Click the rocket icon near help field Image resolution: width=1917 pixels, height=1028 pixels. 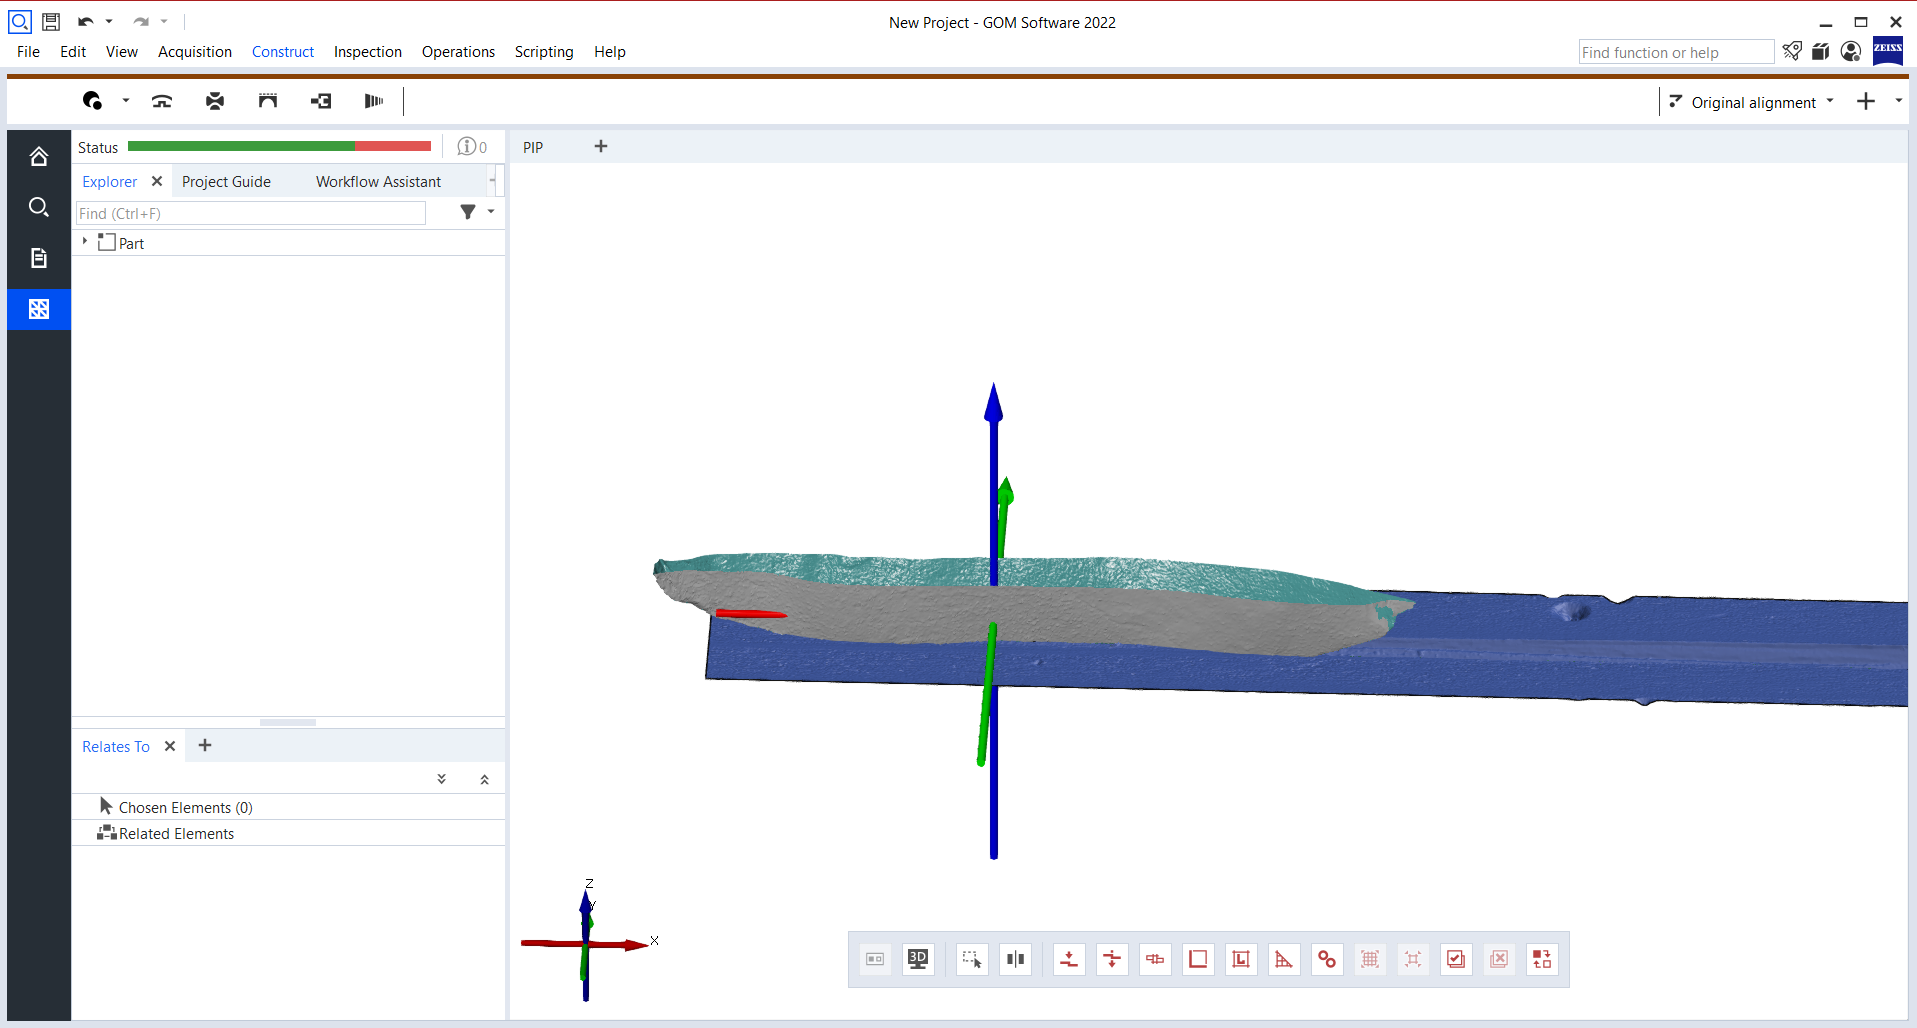click(x=1792, y=51)
